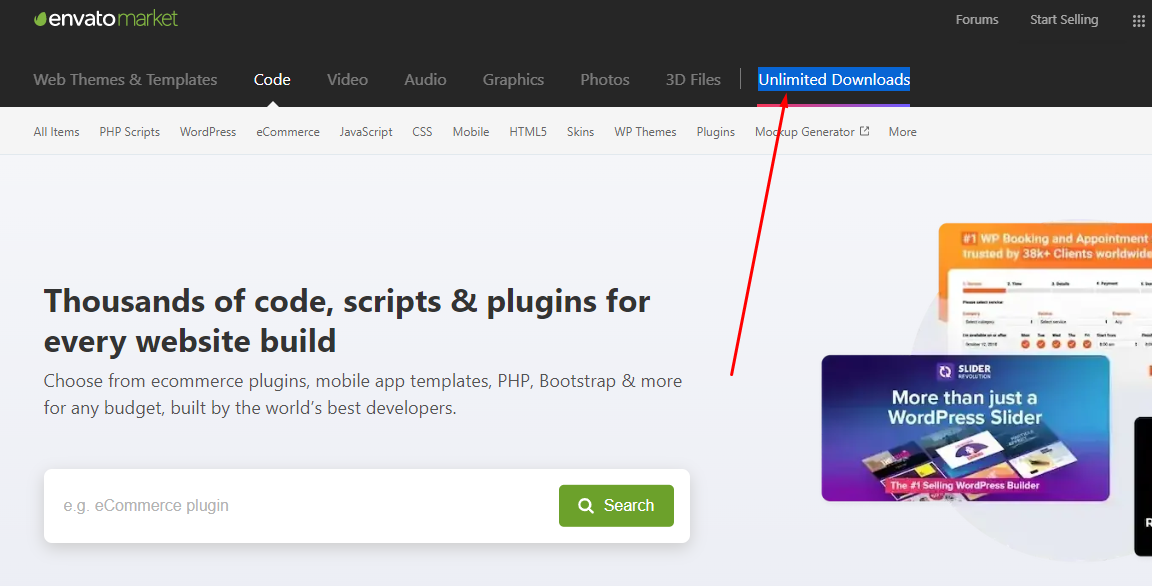1152x586 pixels.
Task: Open the 3D Files category
Action: [x=693, y=79]
